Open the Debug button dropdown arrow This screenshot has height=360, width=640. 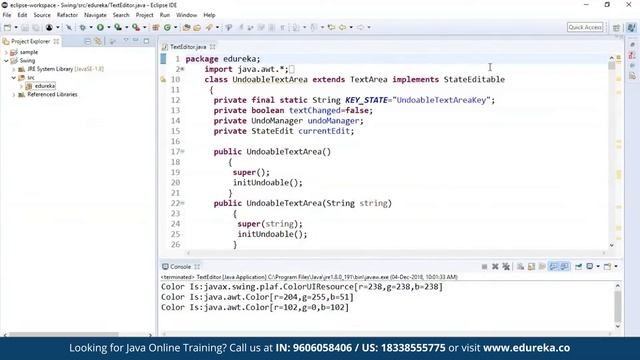click(91, 27)
